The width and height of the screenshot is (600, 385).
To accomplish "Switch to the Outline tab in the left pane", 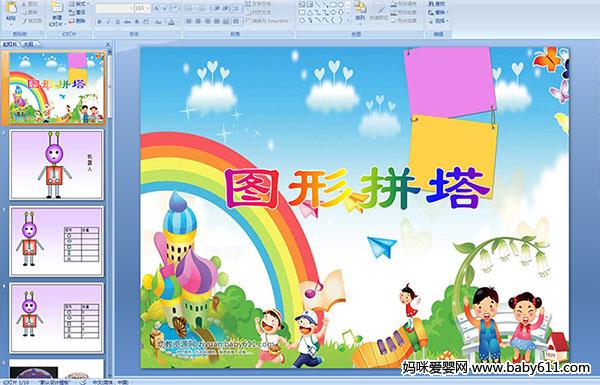I will pos(28,44).
